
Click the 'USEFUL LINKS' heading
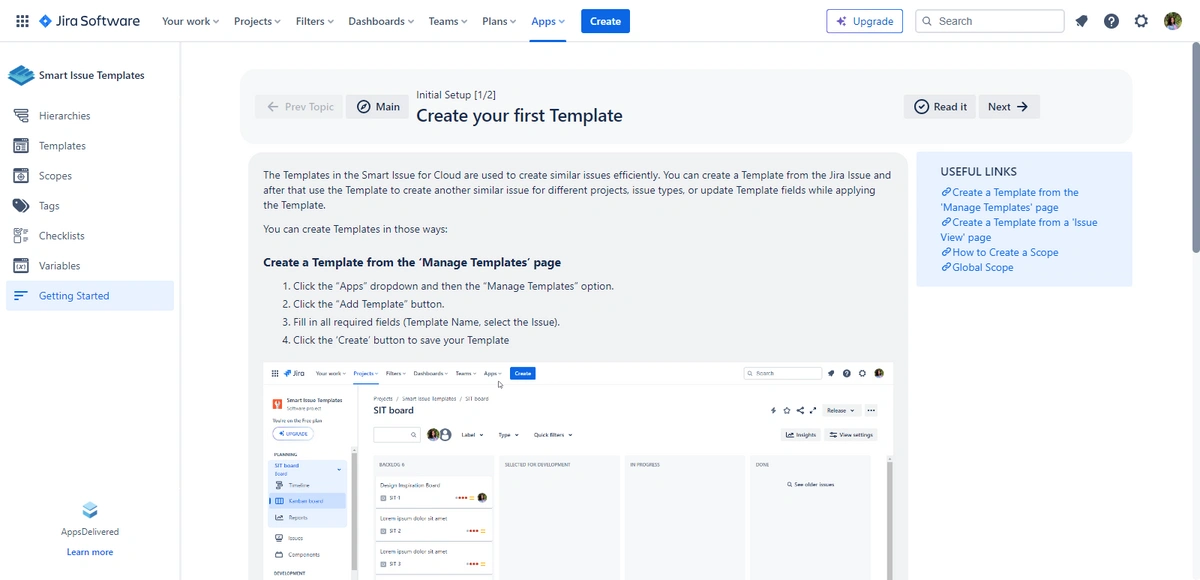click(x=978, y=172)
